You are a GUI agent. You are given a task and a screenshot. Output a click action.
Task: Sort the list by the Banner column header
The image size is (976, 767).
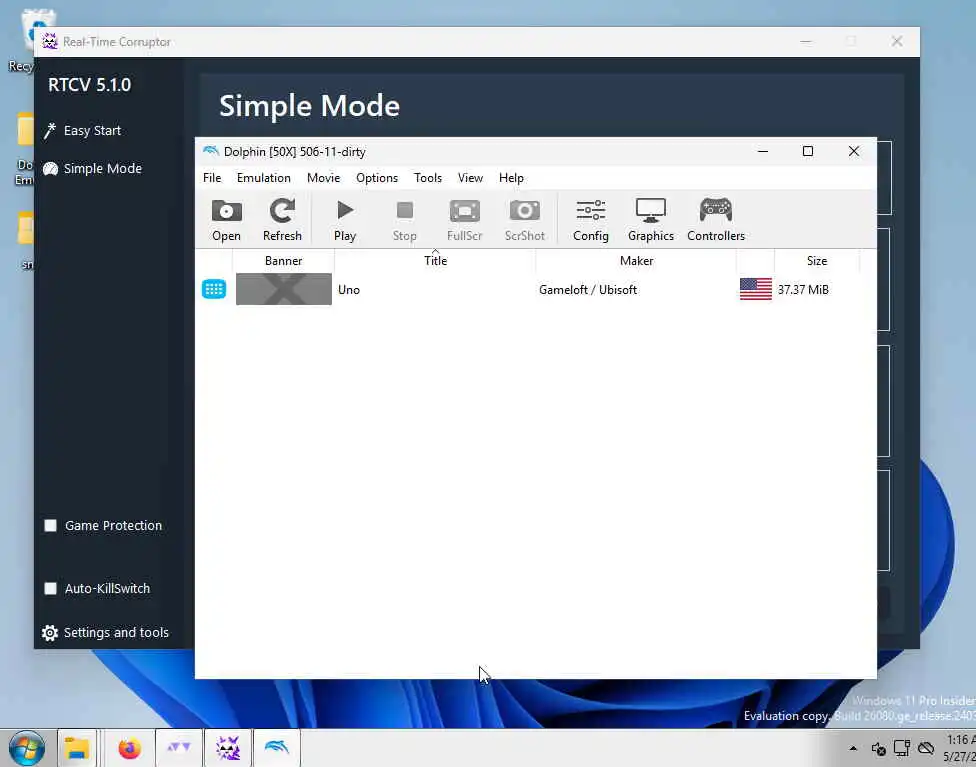tap(283, 261)
